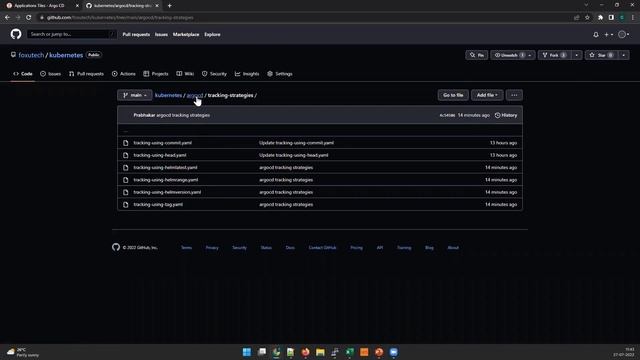
Task: Click the Unwatch button
Action: coord(509,55)
